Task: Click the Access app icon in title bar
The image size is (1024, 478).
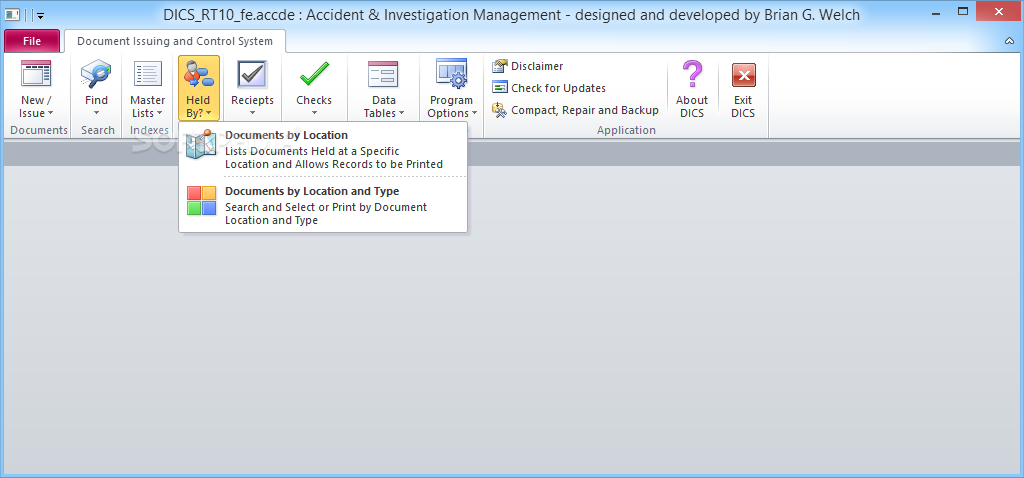Action: 12,14
